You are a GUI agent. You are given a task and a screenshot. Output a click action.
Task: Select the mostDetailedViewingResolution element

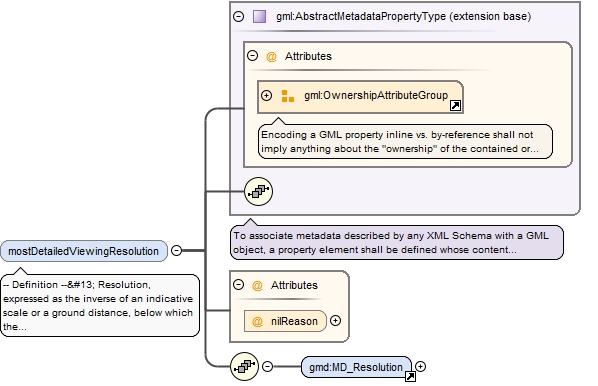click(x=84, y=251)
